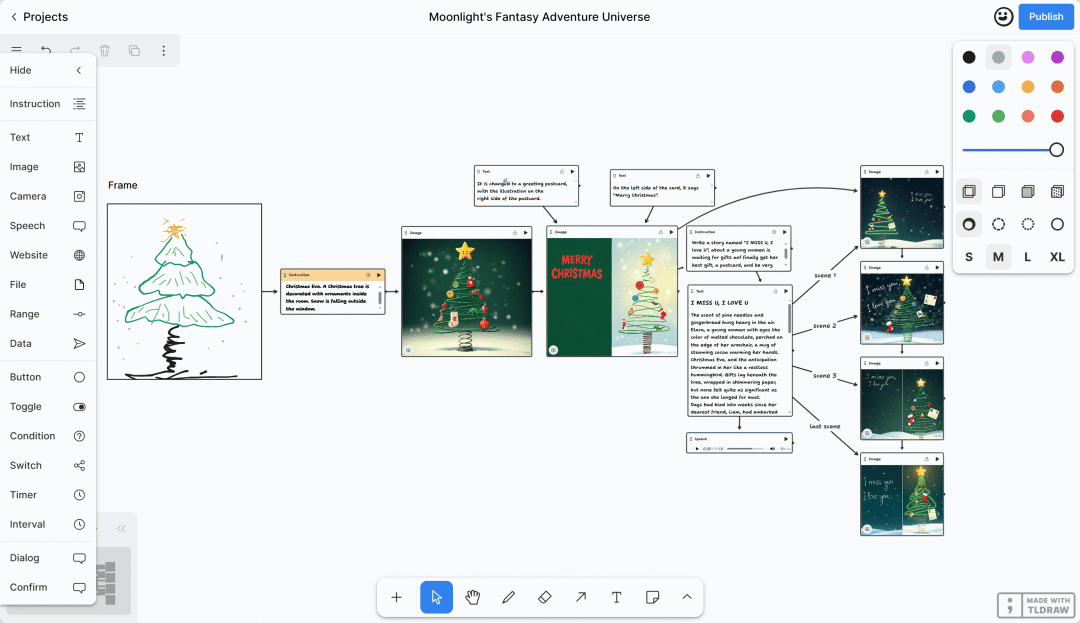
Task: Delete the selected shape with trash icon
Action: pyautogui.click(x=105, y=50)
